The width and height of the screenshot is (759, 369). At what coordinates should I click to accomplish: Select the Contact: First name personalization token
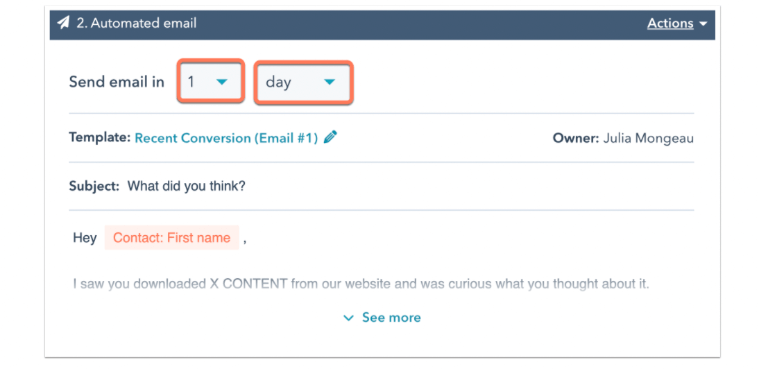[x=172, y=238]
